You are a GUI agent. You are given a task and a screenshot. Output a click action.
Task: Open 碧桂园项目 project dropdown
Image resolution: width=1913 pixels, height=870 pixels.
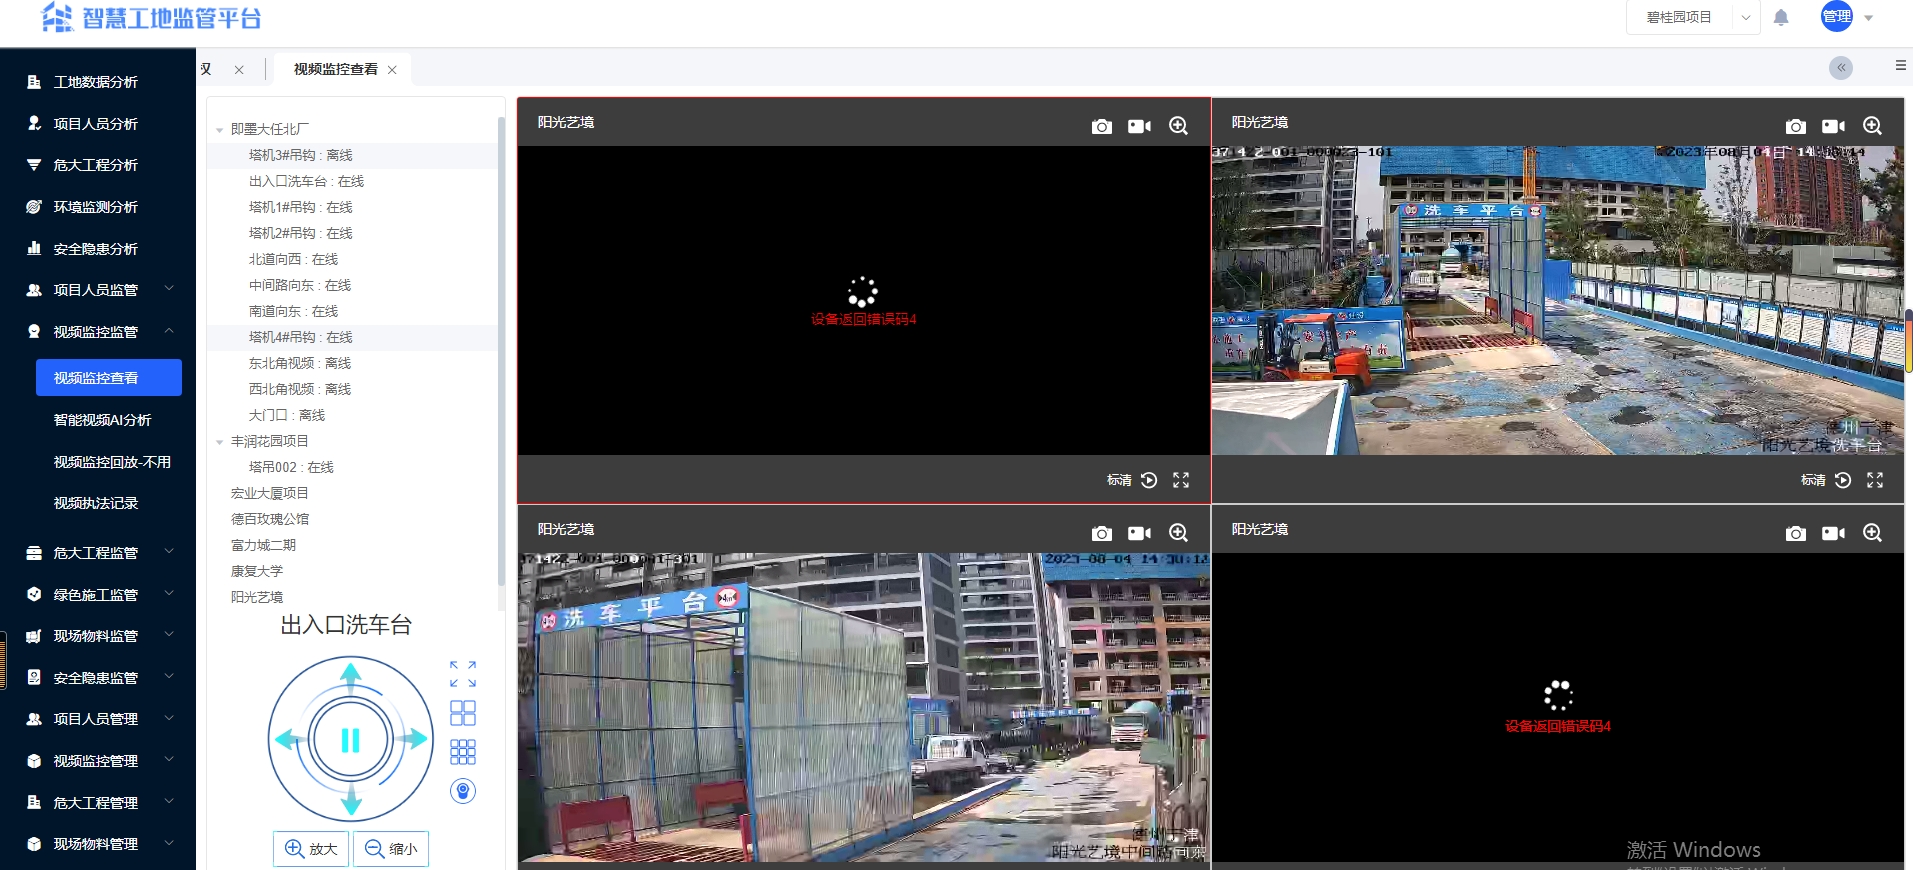click(1693, 17)
